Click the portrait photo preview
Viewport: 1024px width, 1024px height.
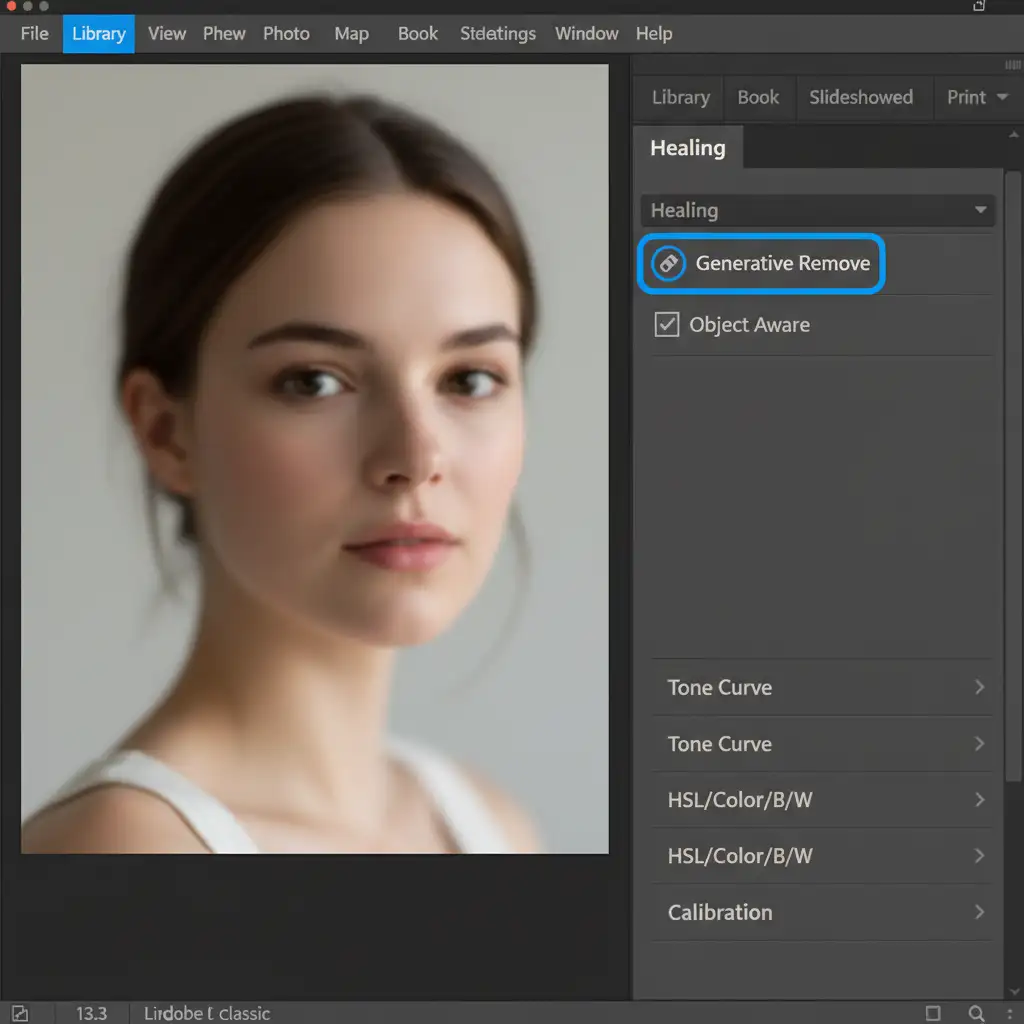[x=314, y=458]
